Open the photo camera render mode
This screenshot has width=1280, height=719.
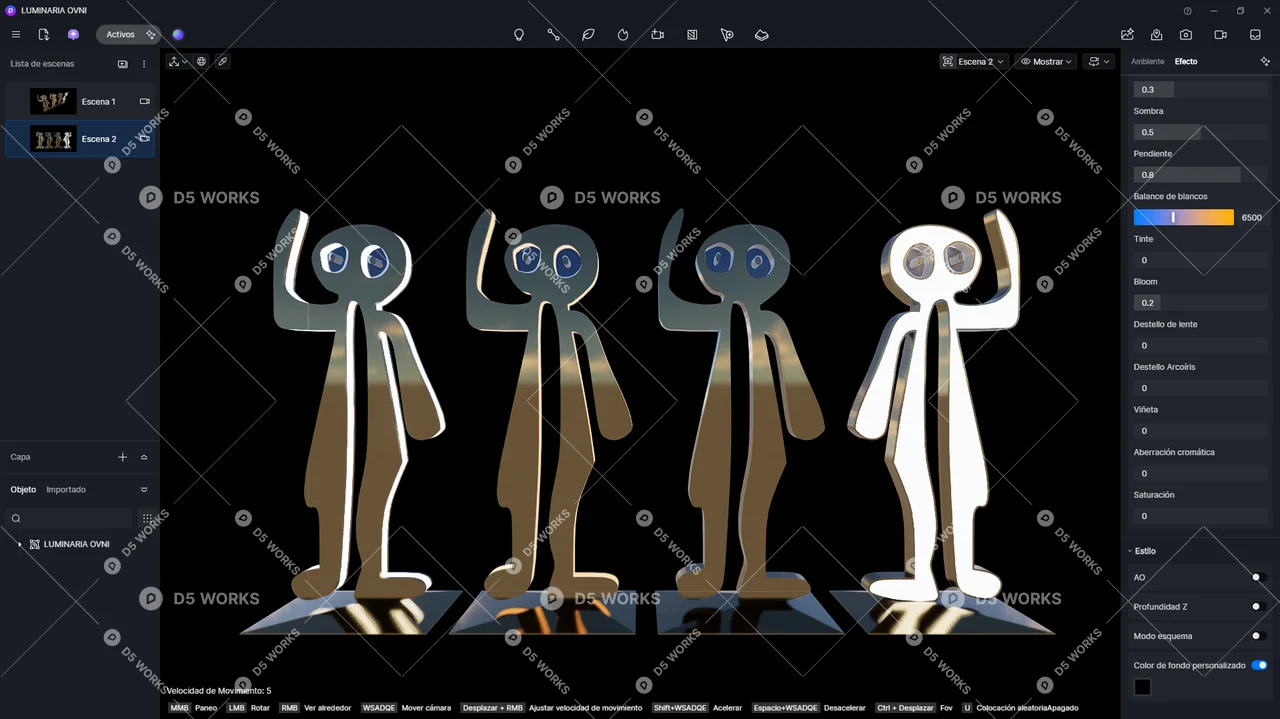1185,34
